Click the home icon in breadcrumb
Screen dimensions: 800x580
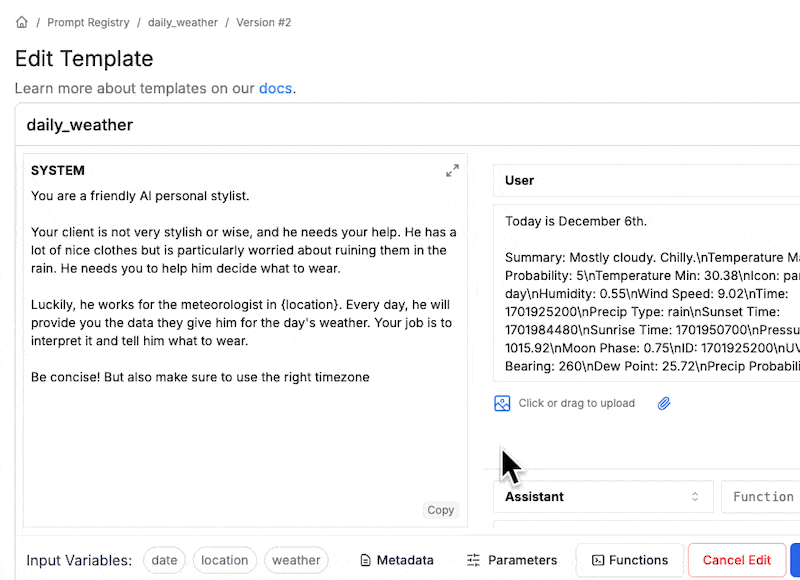(x=21, y=22)
